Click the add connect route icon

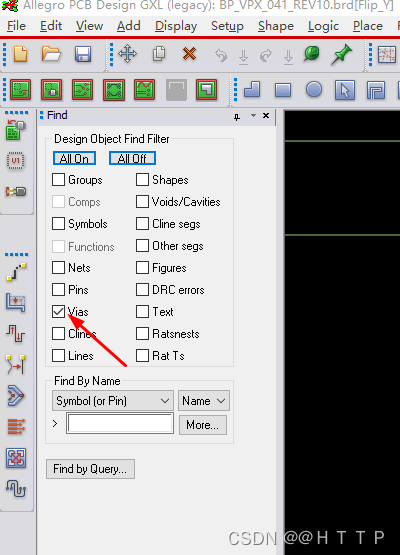16,272
